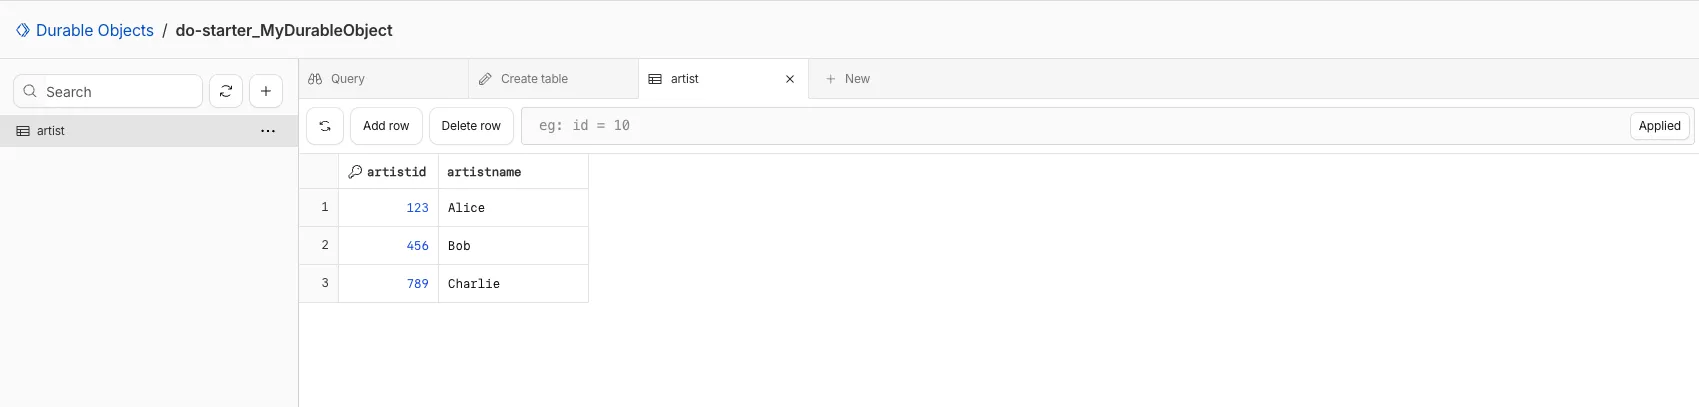Select the cell containing Alice
Screen dimensions: 1699x407
click(x=512, y=208)
